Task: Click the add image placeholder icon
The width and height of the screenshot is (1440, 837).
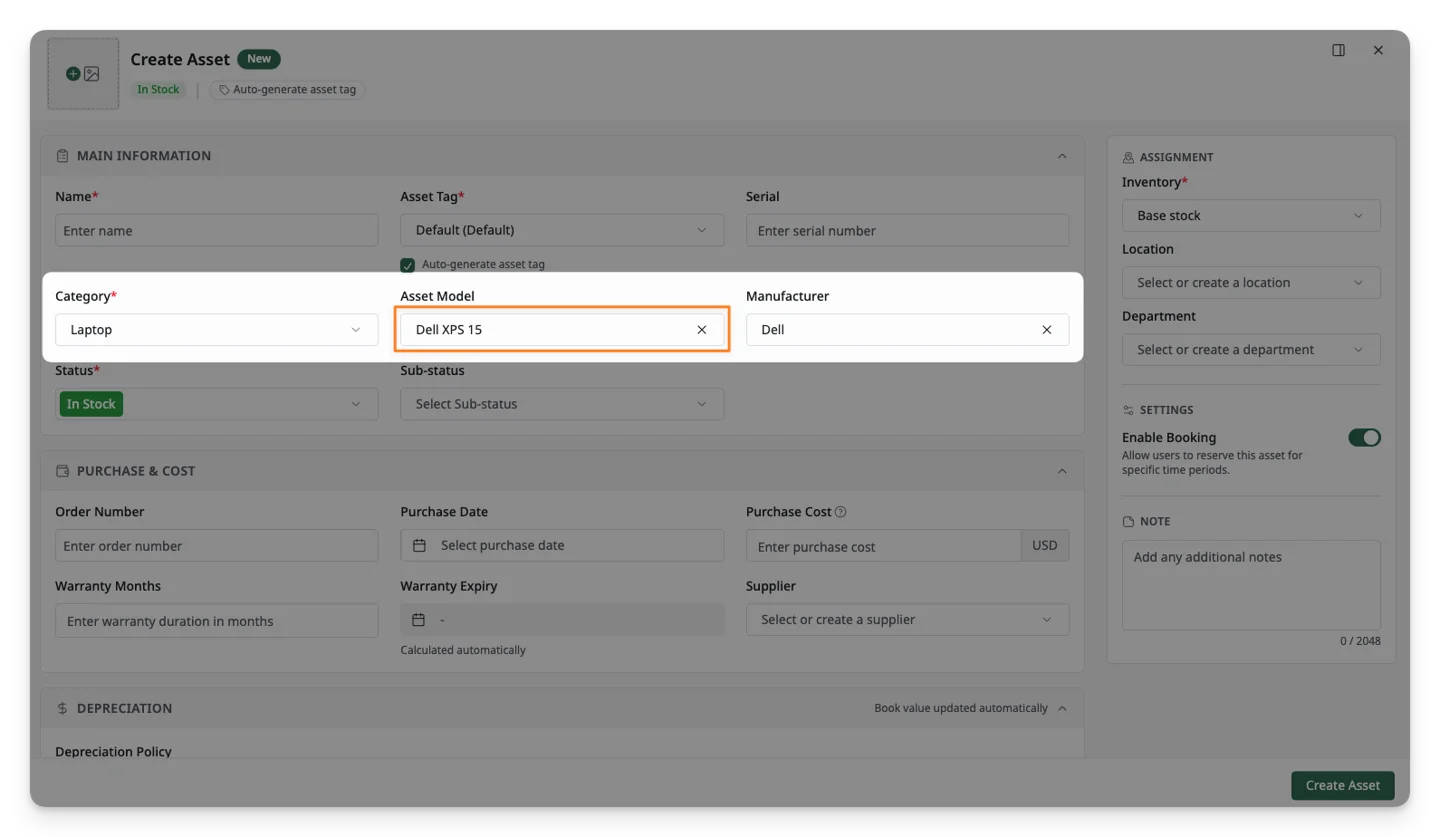Action: [83, 74]
